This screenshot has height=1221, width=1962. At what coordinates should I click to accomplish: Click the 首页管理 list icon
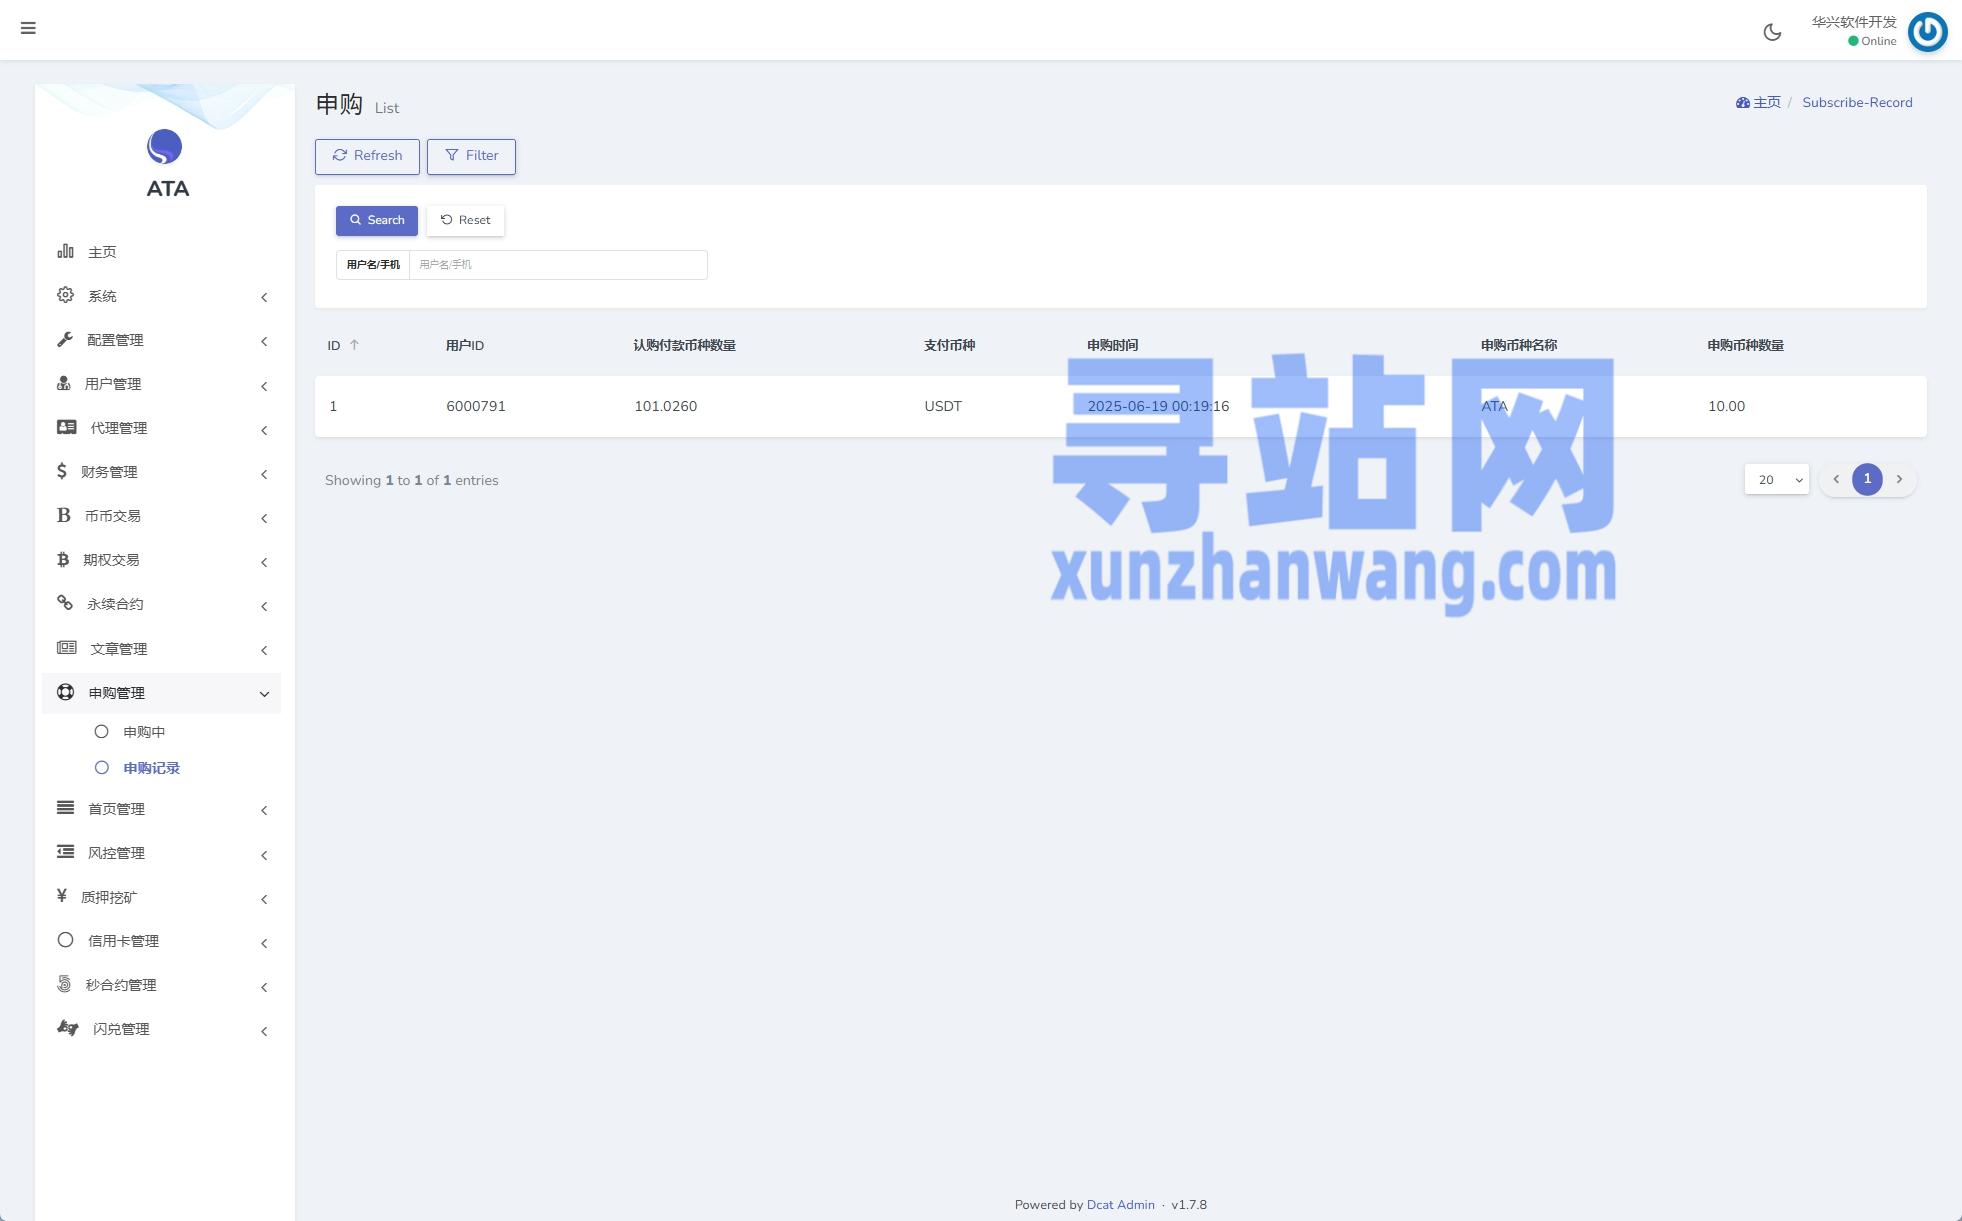pos(66,807)
